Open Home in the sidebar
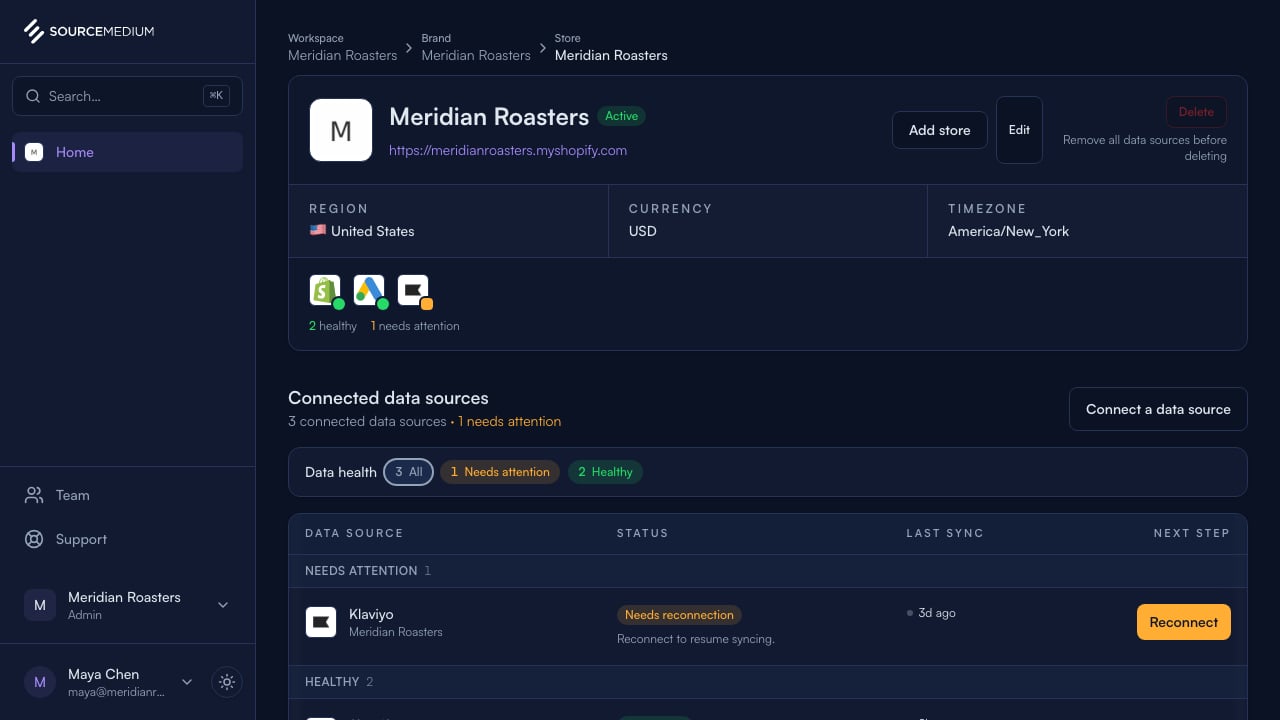This screenshot has width=1280, height=720. [x=127, y=152]
